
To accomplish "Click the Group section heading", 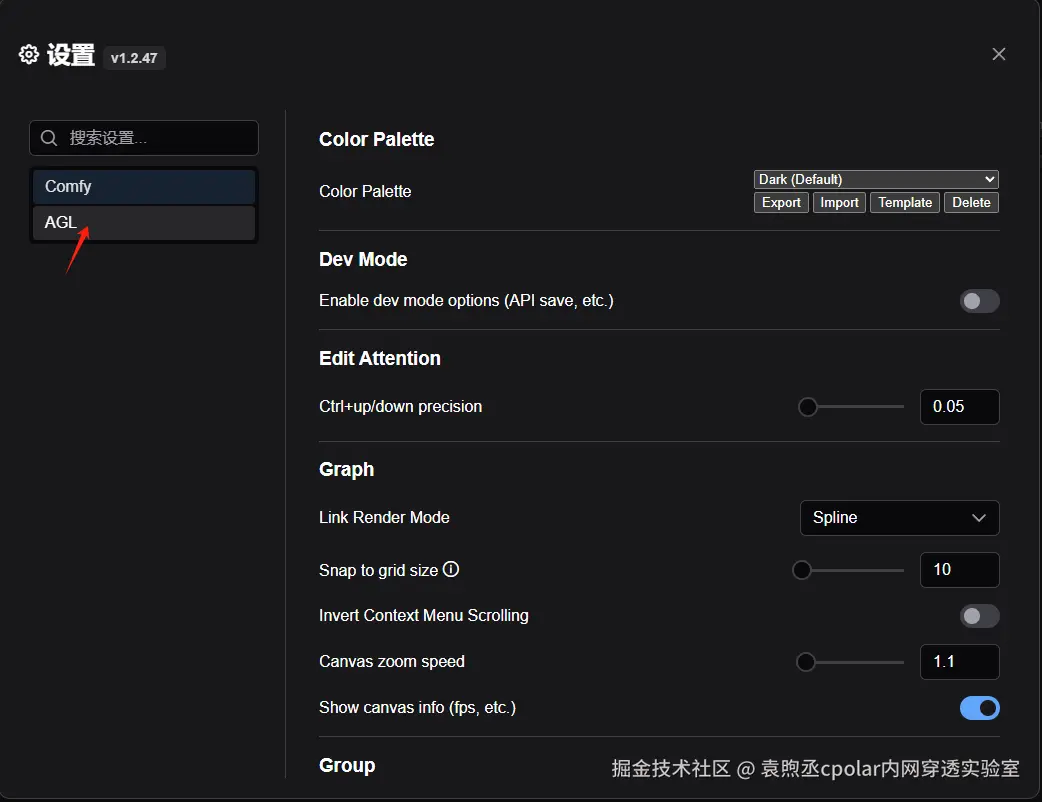I will [347, 765].
